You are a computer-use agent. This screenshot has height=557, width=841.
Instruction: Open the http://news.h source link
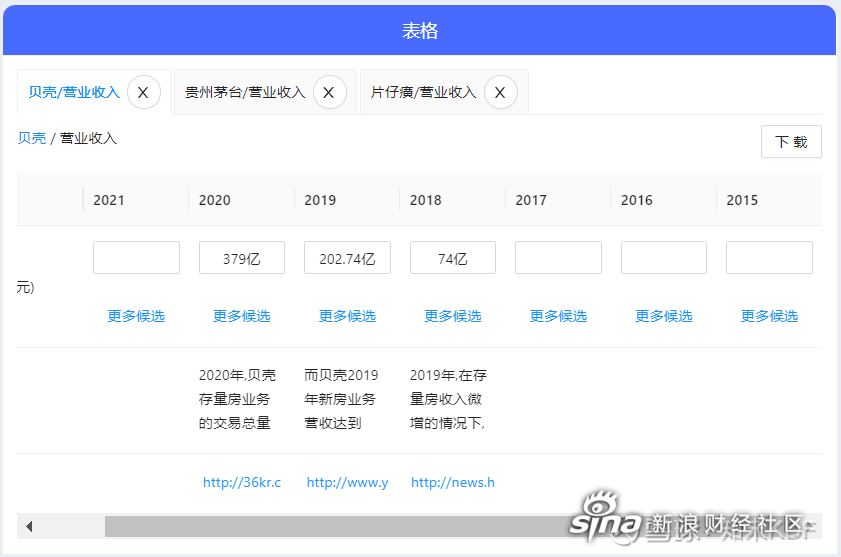453,482
